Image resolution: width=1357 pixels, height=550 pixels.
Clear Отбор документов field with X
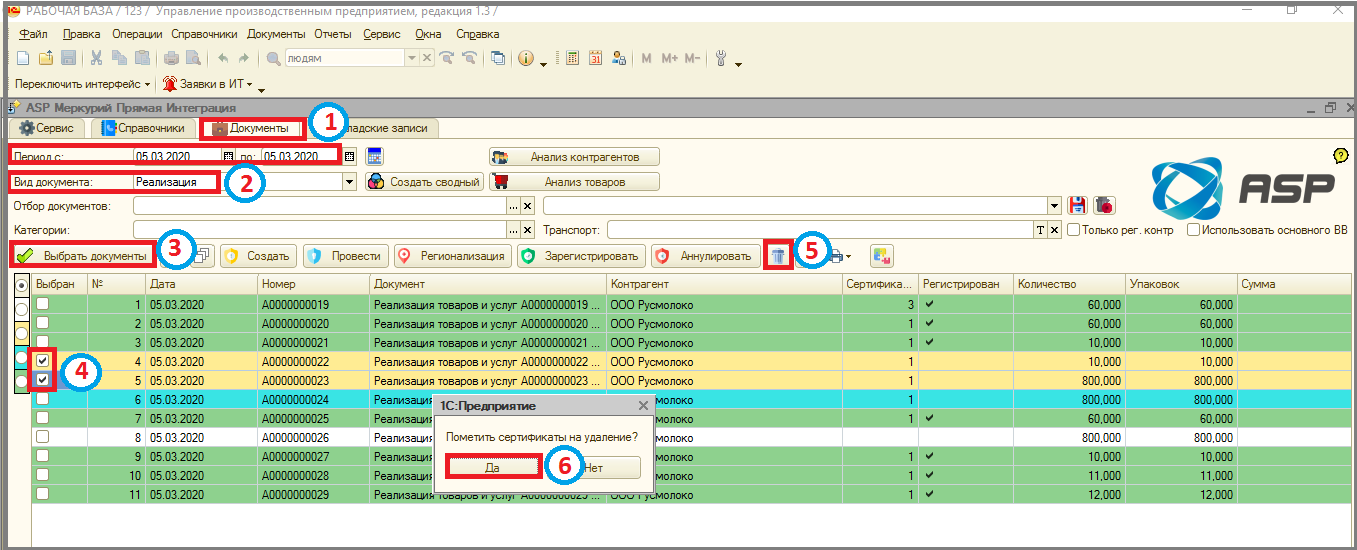527,205
